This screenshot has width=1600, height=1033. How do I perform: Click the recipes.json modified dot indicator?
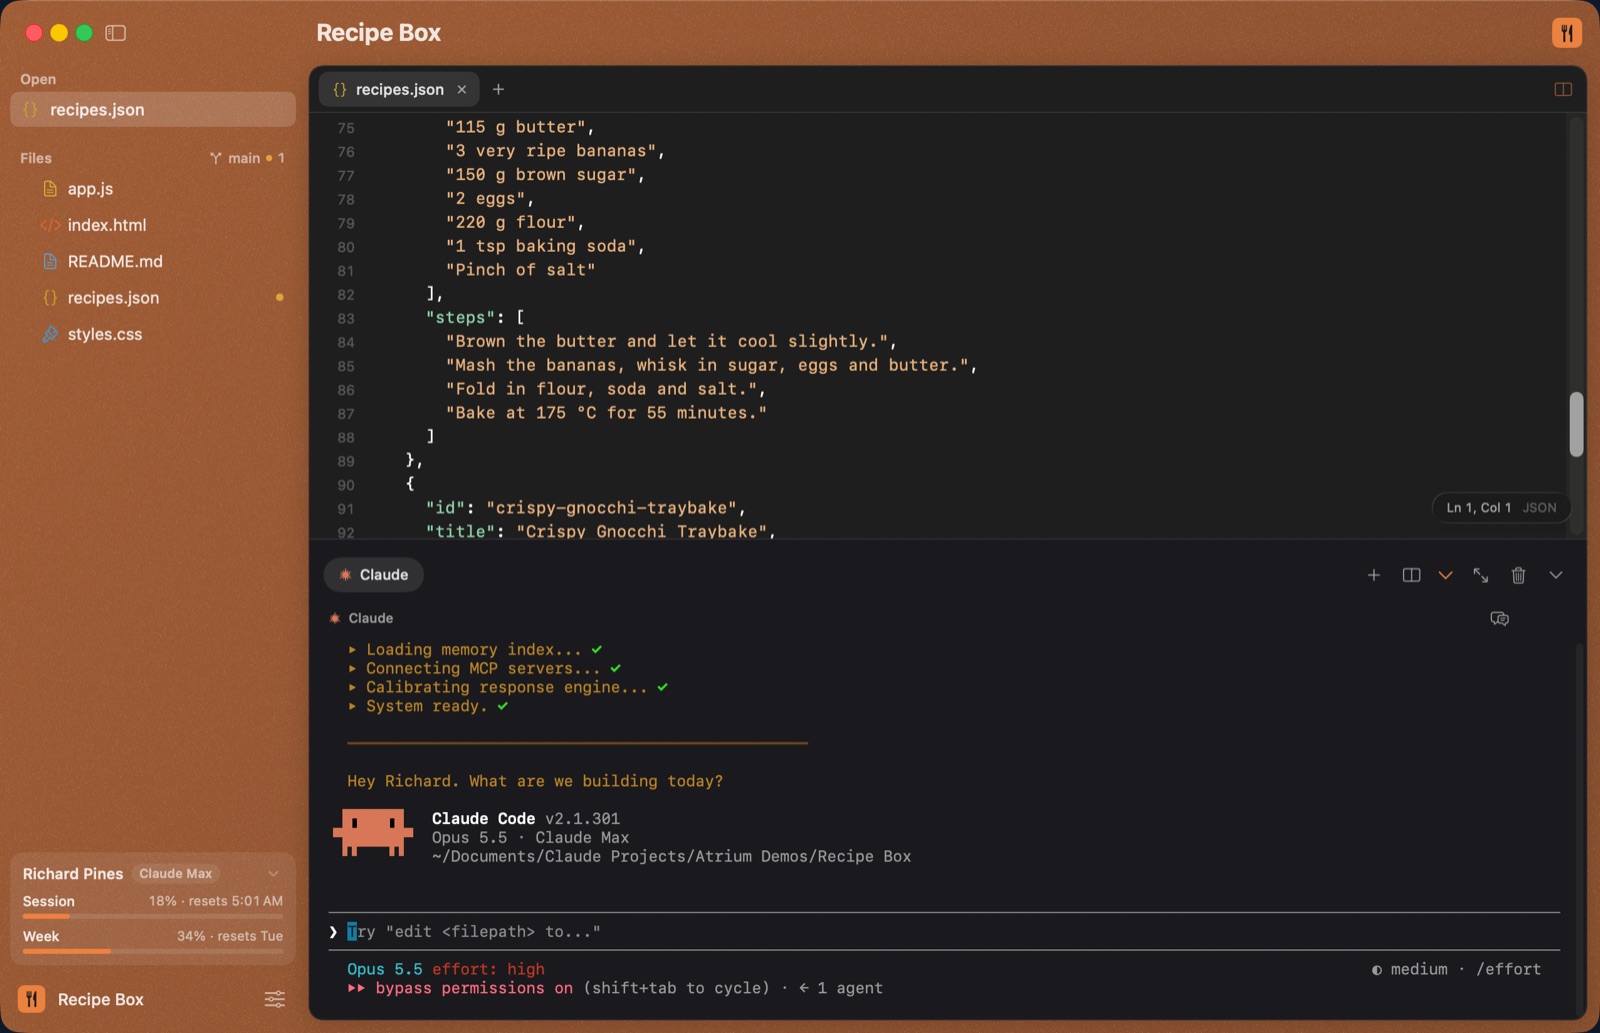(279, 297)
